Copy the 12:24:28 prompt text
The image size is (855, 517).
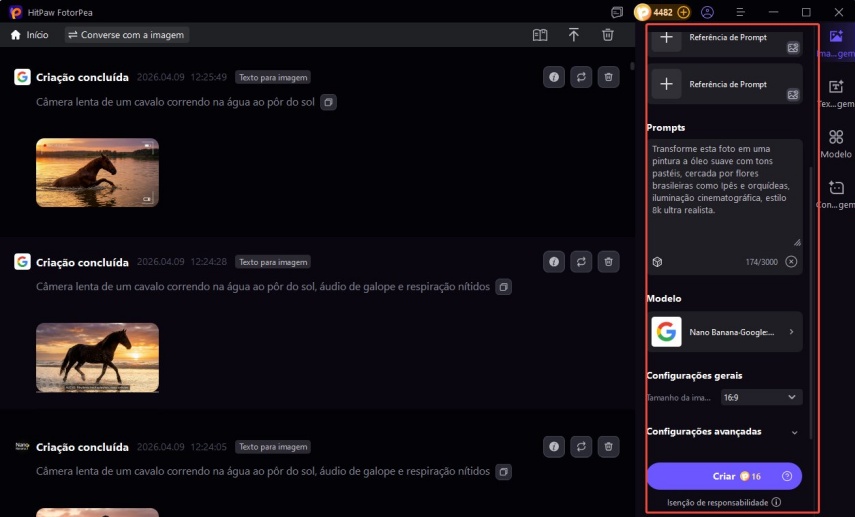click(503, 287)
